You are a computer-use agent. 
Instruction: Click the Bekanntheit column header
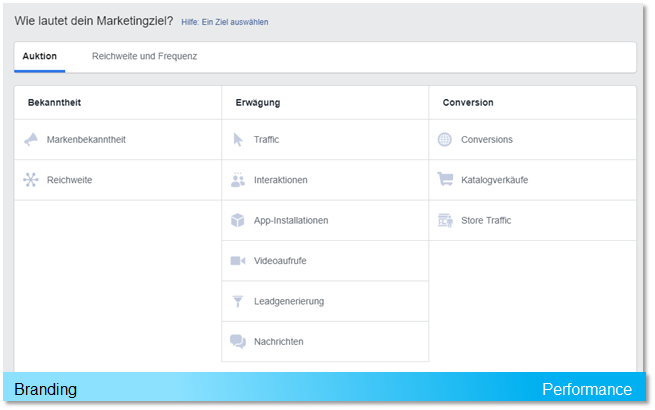click(54, 103)
